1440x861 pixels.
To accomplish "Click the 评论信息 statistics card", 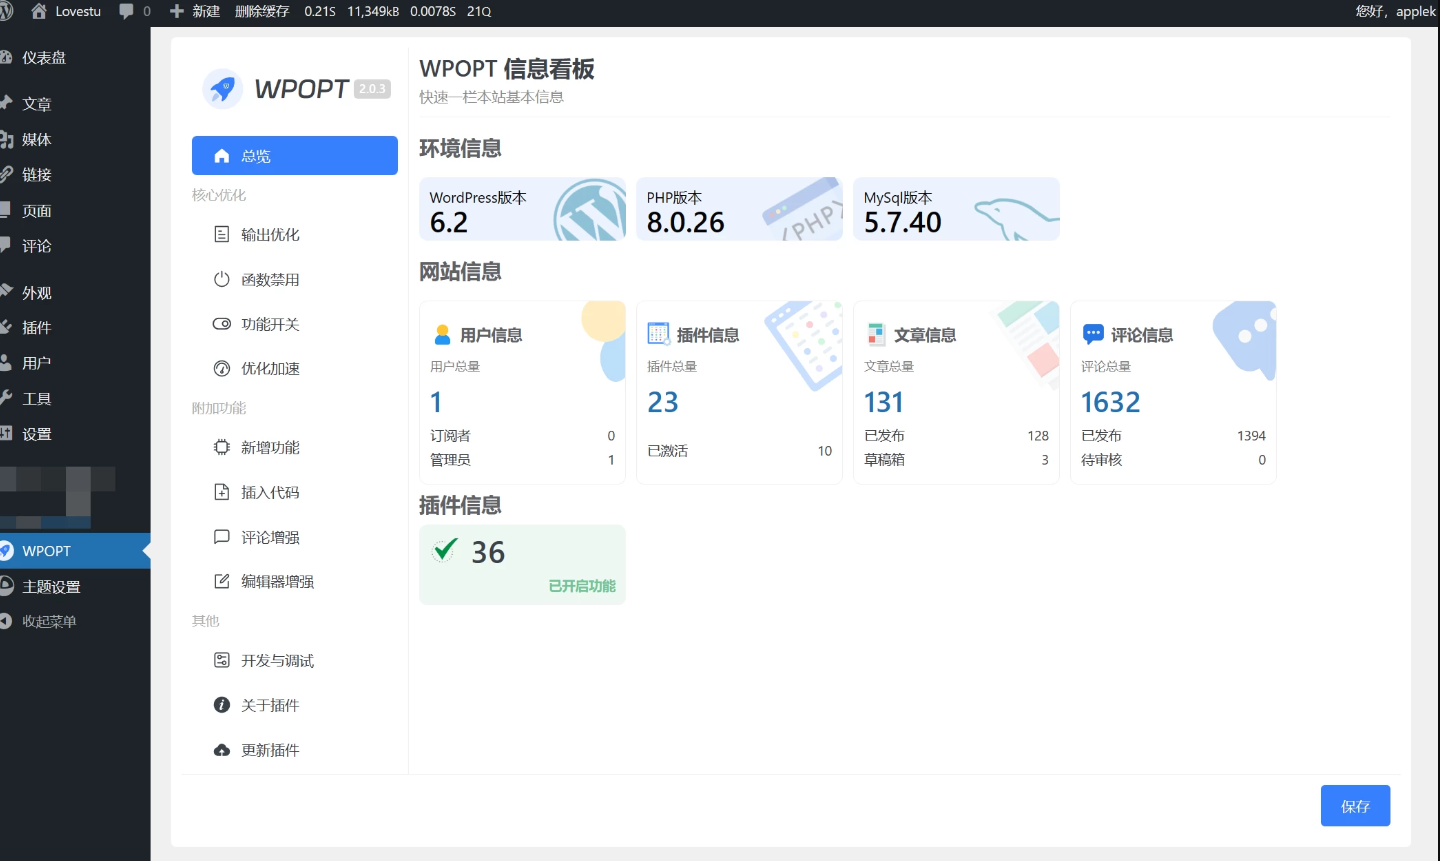I will [x=1172, y=393].
